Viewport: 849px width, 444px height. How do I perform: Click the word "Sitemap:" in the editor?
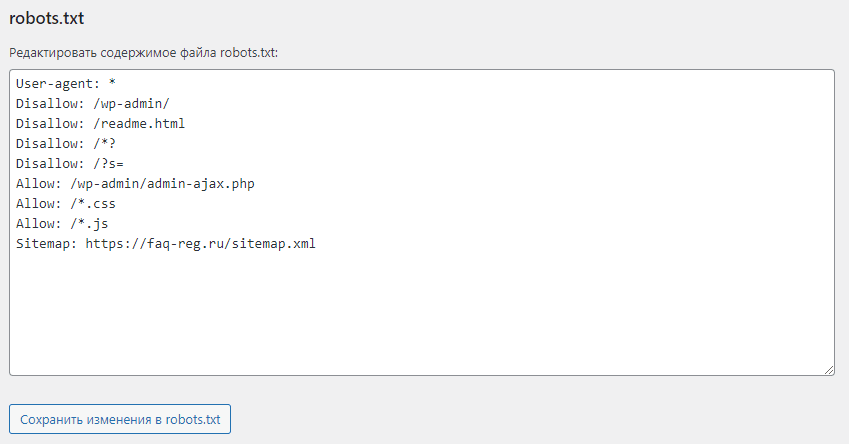coord(46,243)
